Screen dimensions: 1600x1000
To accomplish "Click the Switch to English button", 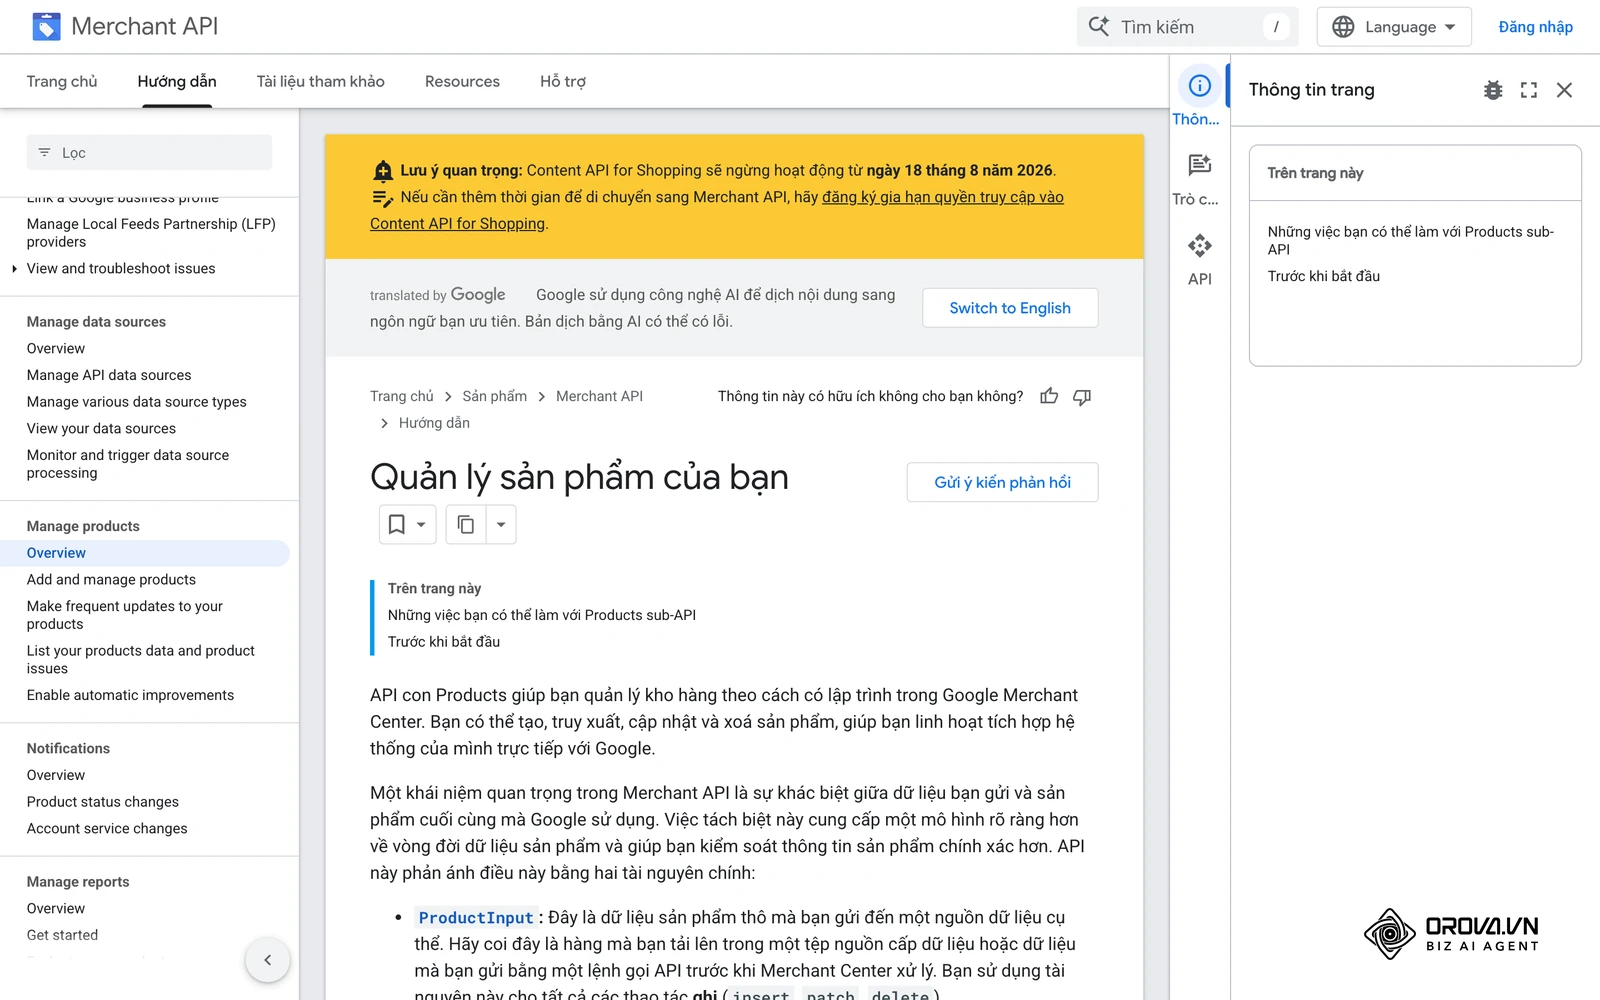I will (x=1010, y=308).
